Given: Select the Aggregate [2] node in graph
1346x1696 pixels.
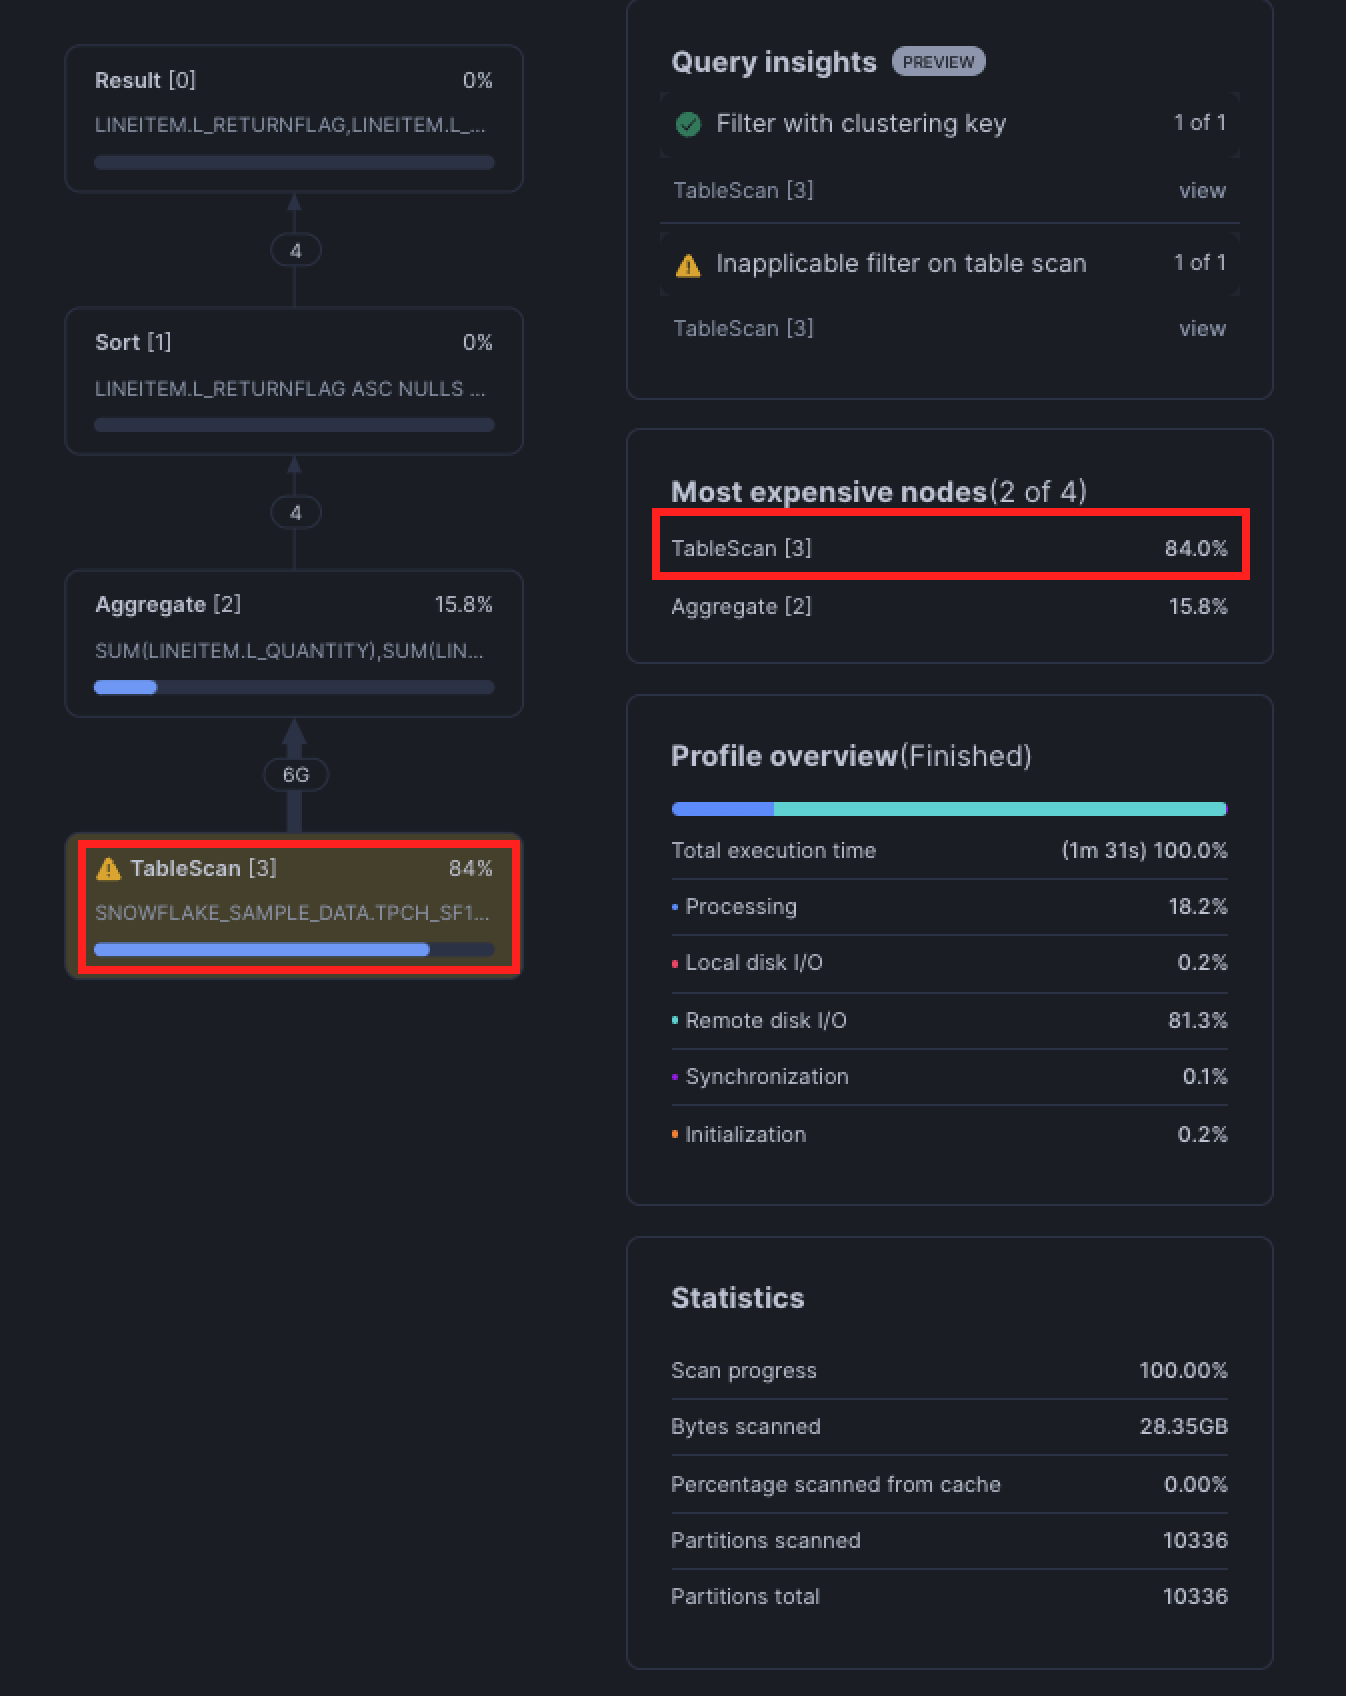Looking at the screenshot, I should (x=294, y=643).
